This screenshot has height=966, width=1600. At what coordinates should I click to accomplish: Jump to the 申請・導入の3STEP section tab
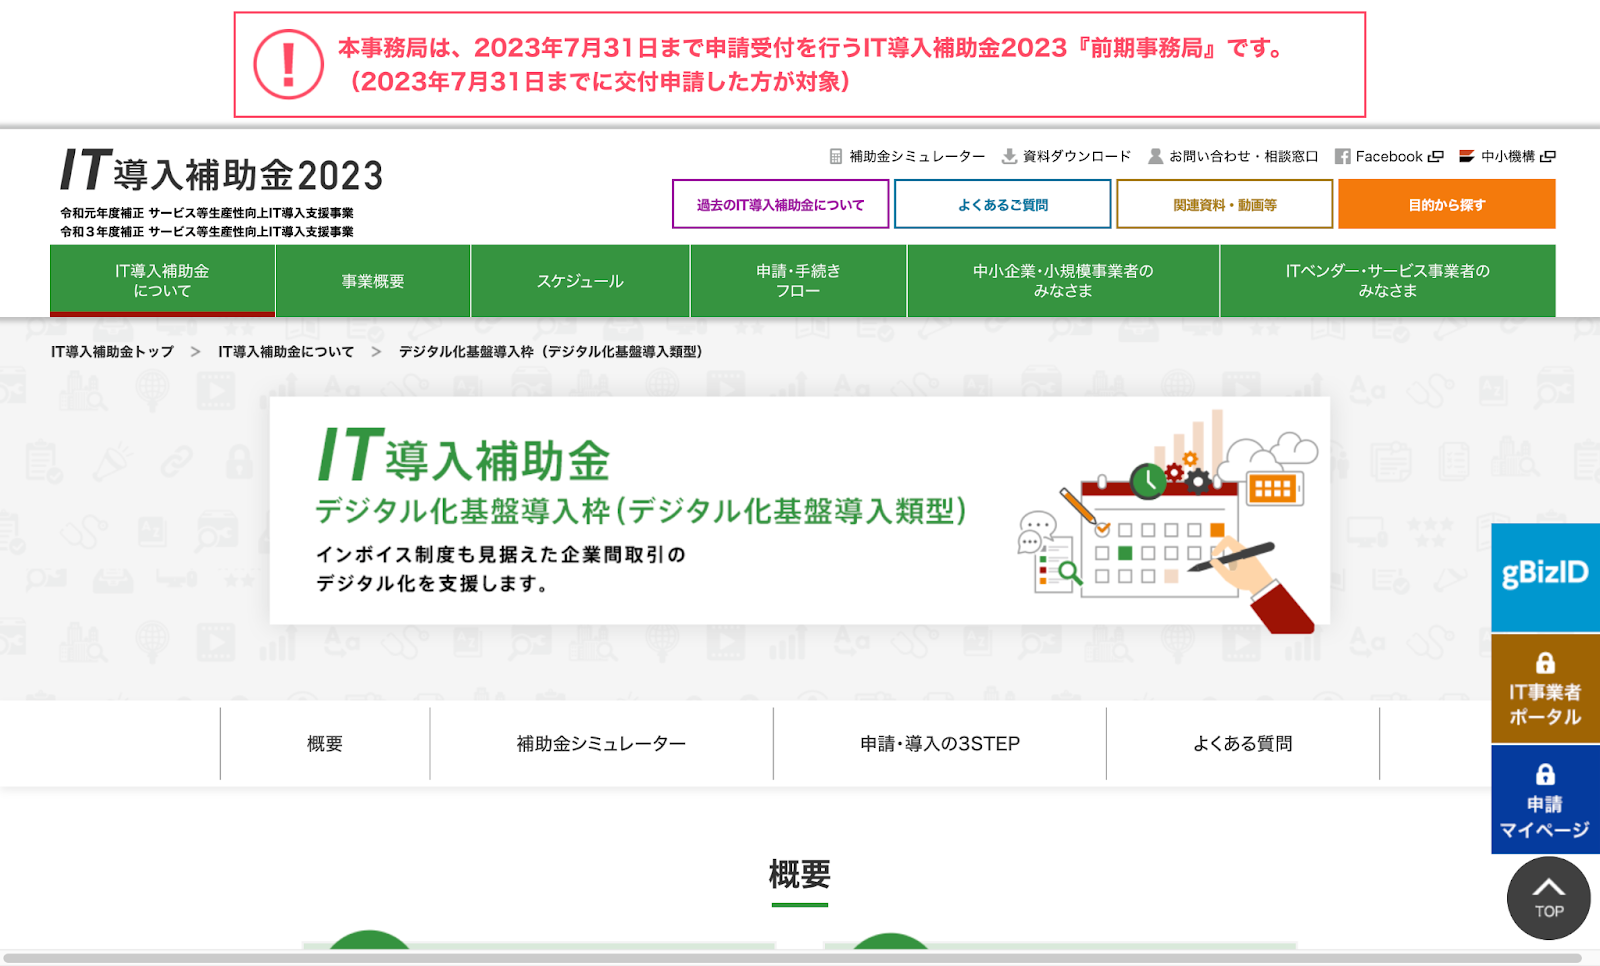tap(940, 743)
